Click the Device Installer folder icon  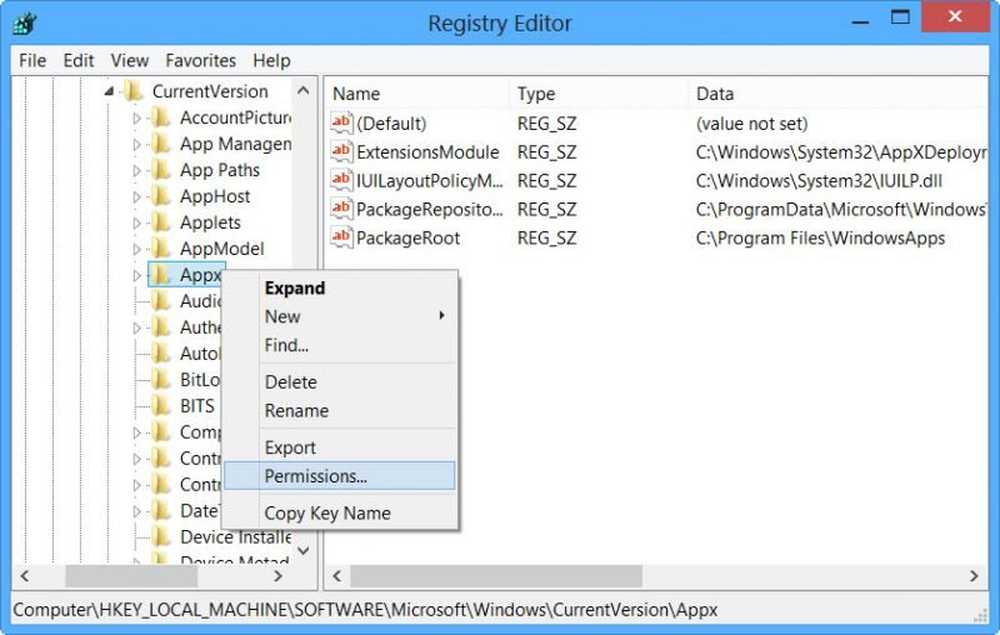click(161, 537)
